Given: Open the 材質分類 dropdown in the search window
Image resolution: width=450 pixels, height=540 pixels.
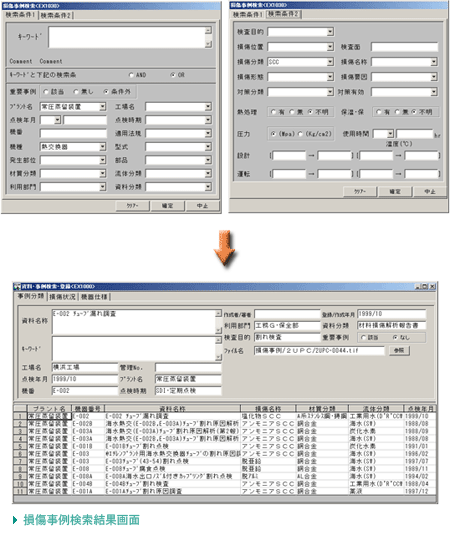Looking at the screenshot, I should coord(102,174).
